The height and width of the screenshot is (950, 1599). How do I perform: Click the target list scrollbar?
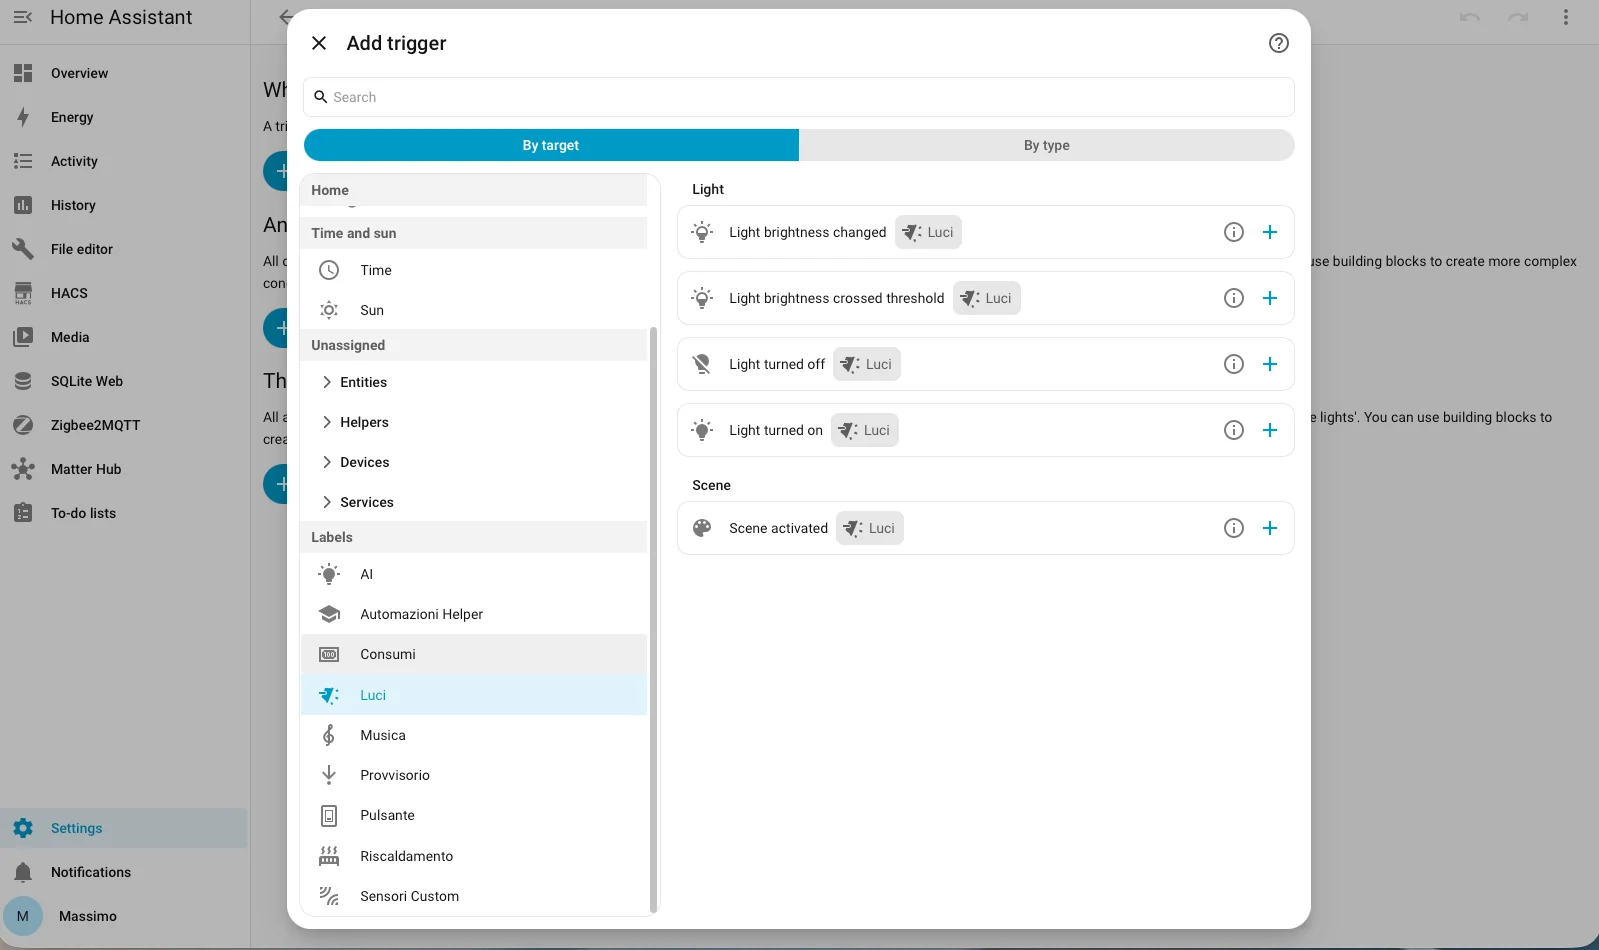[x=653, y=619]
